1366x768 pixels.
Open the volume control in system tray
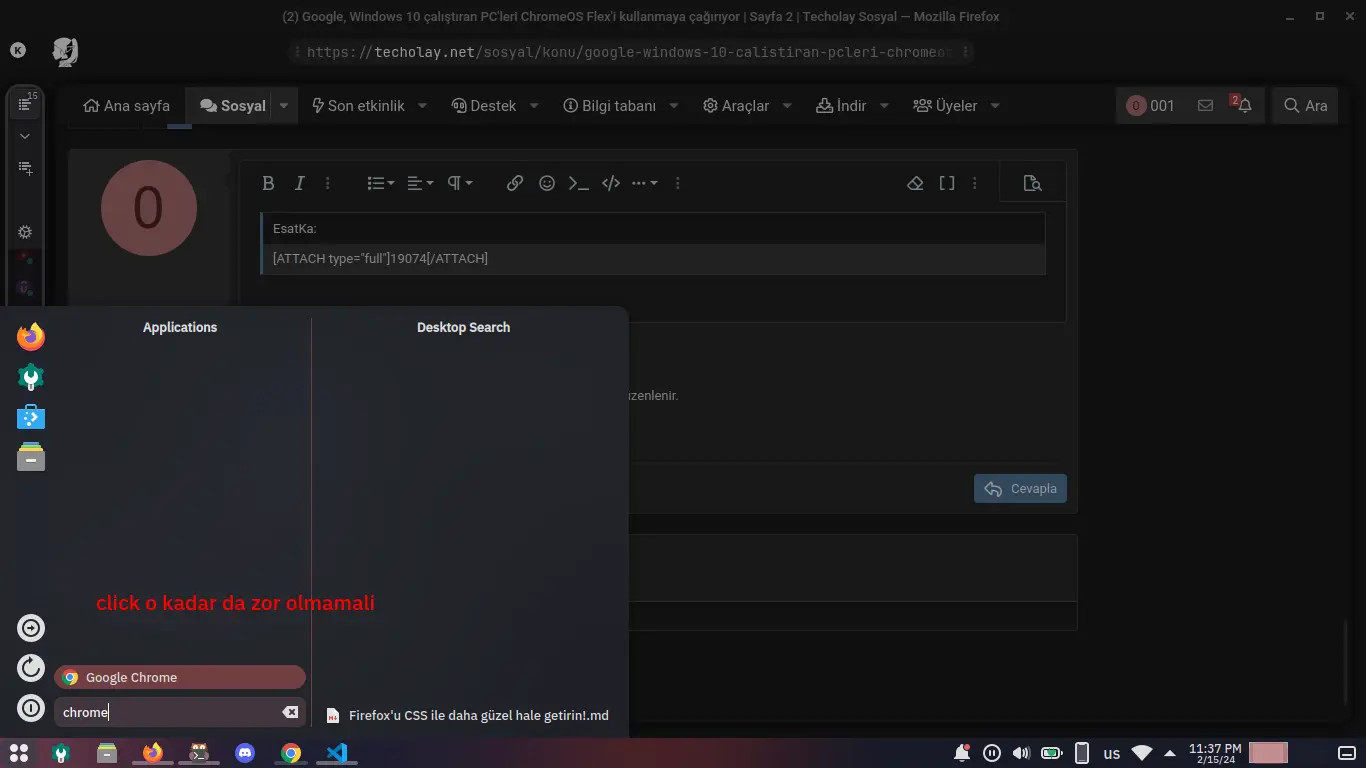tap(1021, 753)
